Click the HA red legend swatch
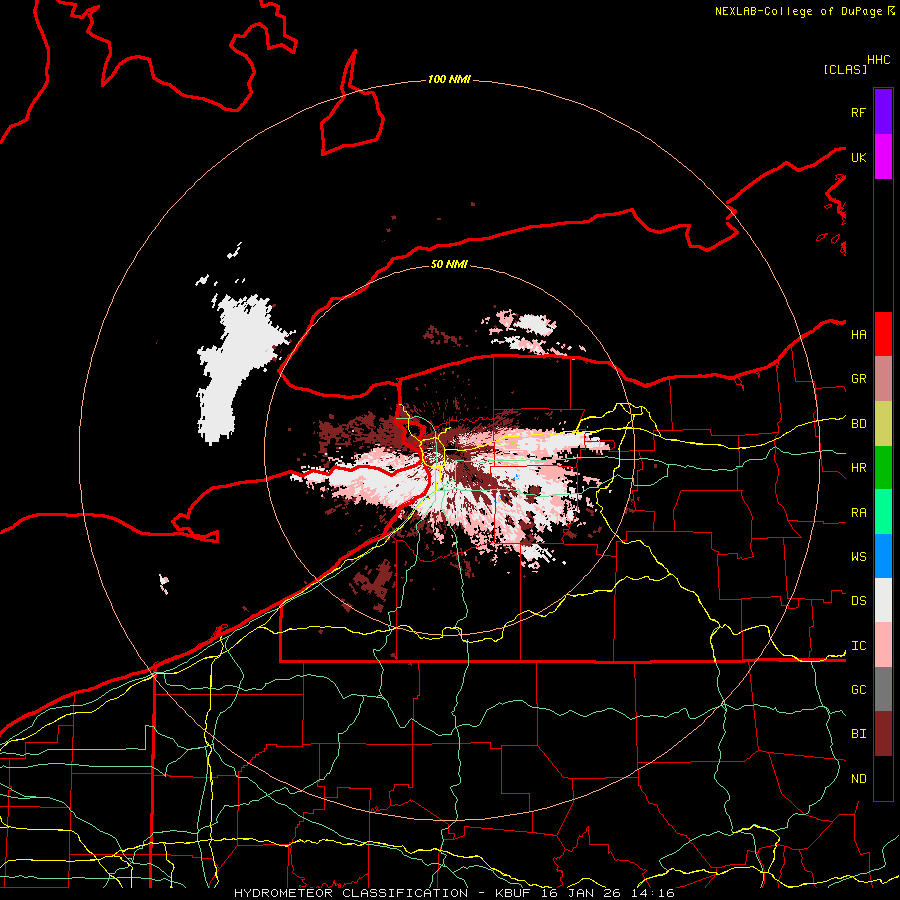The image size is (900, 900). 883,334
